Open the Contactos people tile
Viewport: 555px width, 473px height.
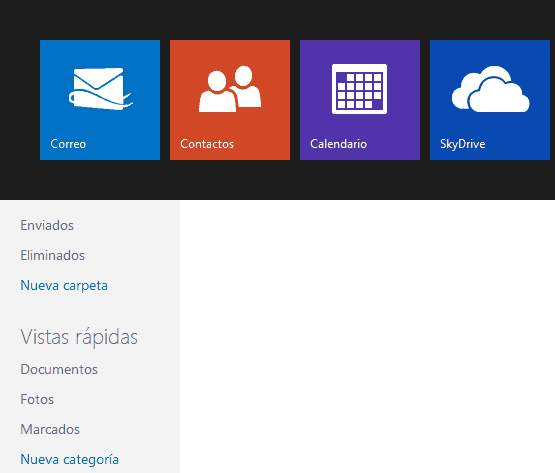point(230,100)
